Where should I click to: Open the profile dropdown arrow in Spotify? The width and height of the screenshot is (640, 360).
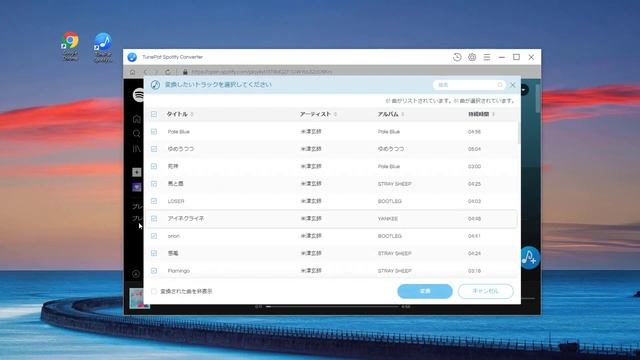pyautogui.click(x=524, y=90)
